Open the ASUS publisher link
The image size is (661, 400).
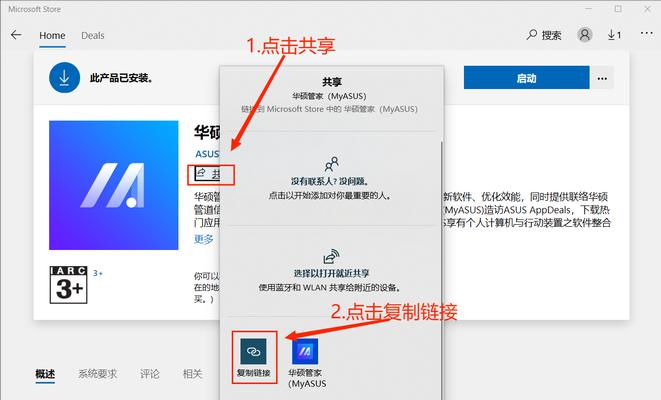tap(207, 154)
